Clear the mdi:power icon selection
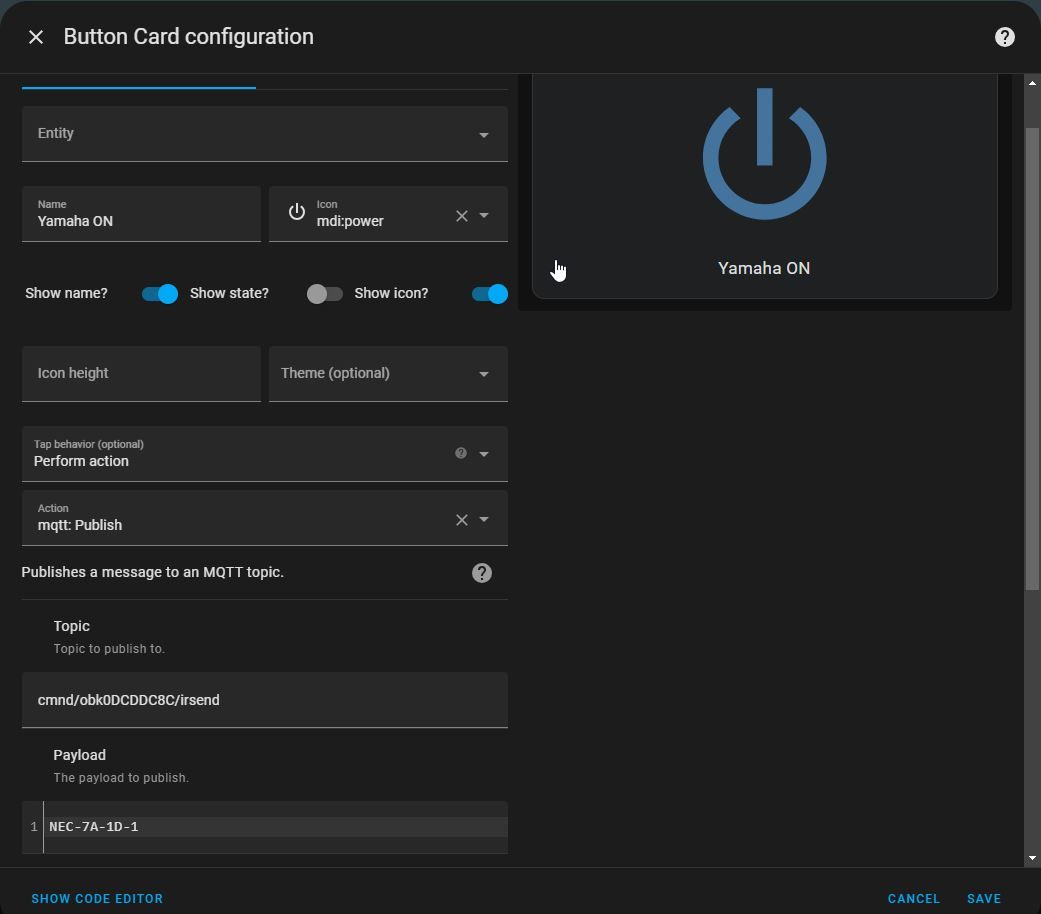Image resolution: width=1041 pixels, height=914 pixels. [462, 216]
